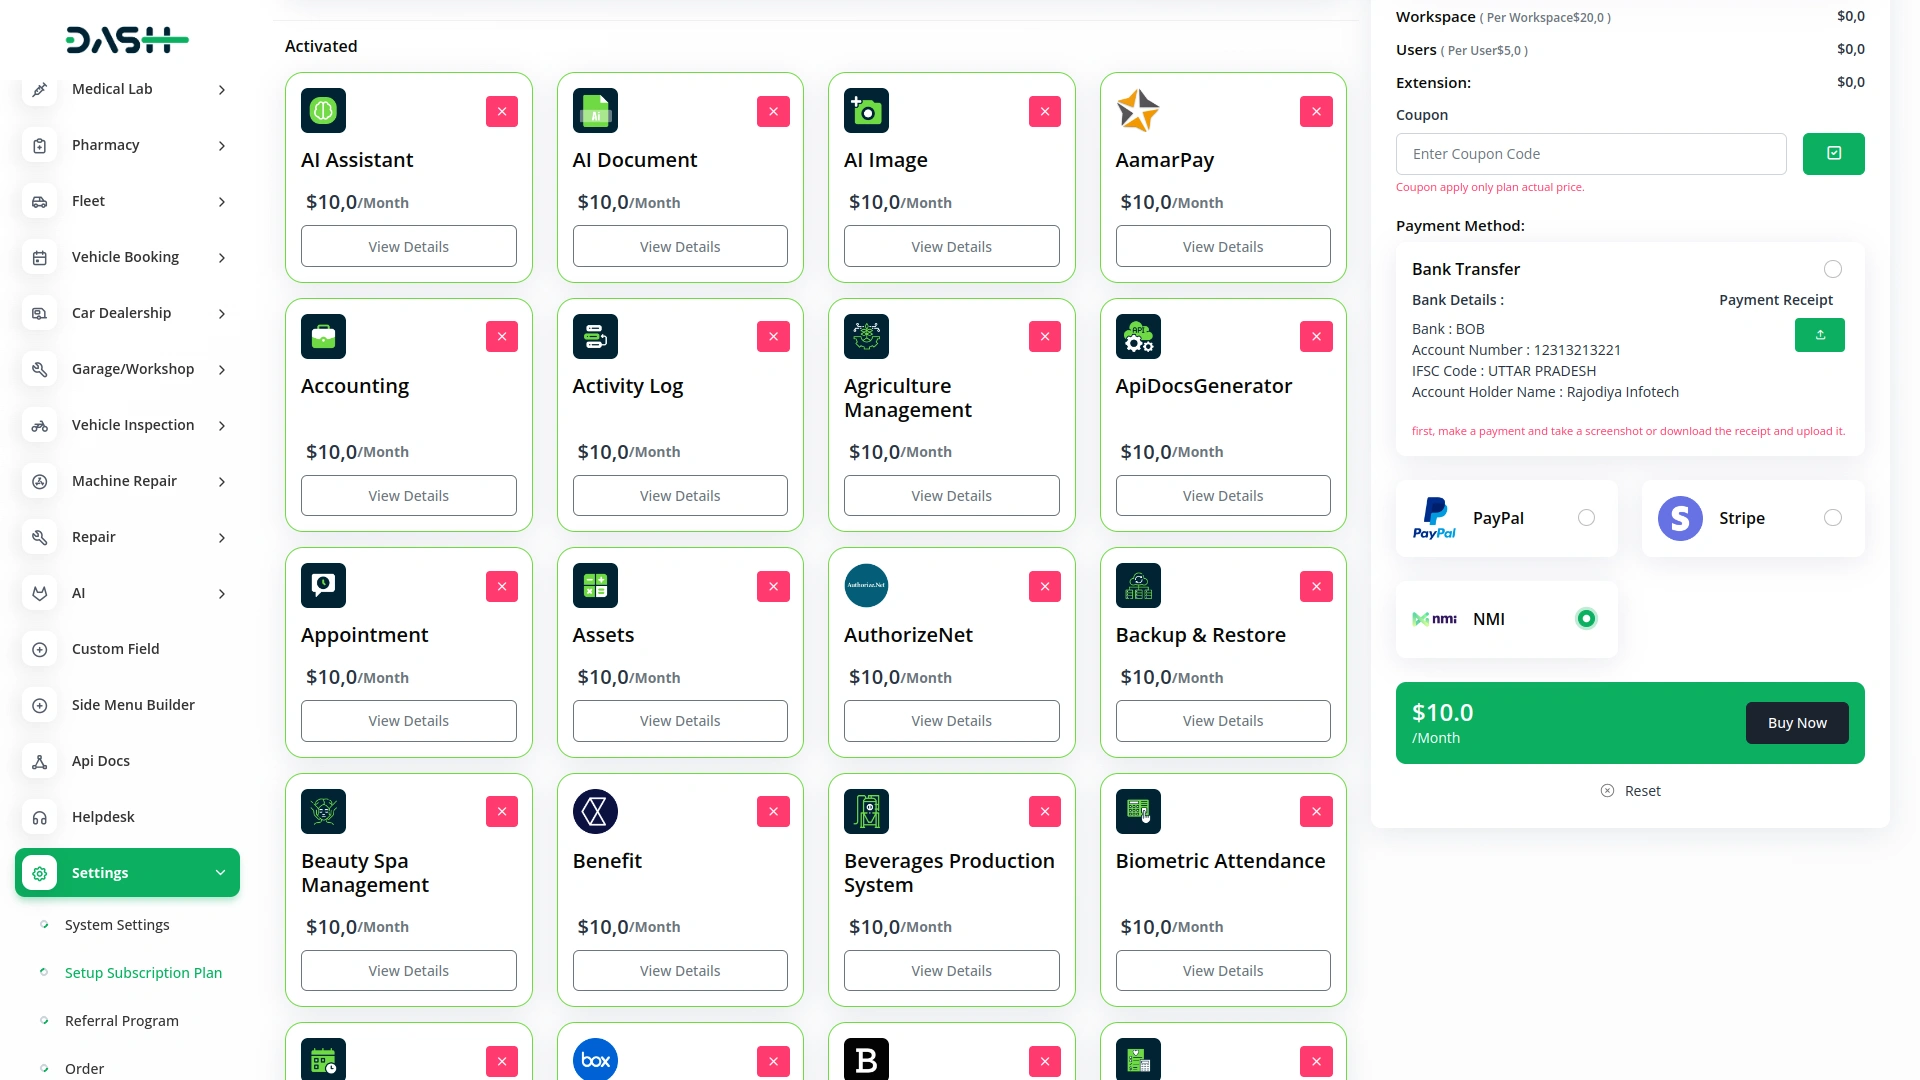Image resolution: width=1920 pixels, height=1080 pixels.
Task: Click the AamarPay star logo icon
Action: click(1138, 111)
